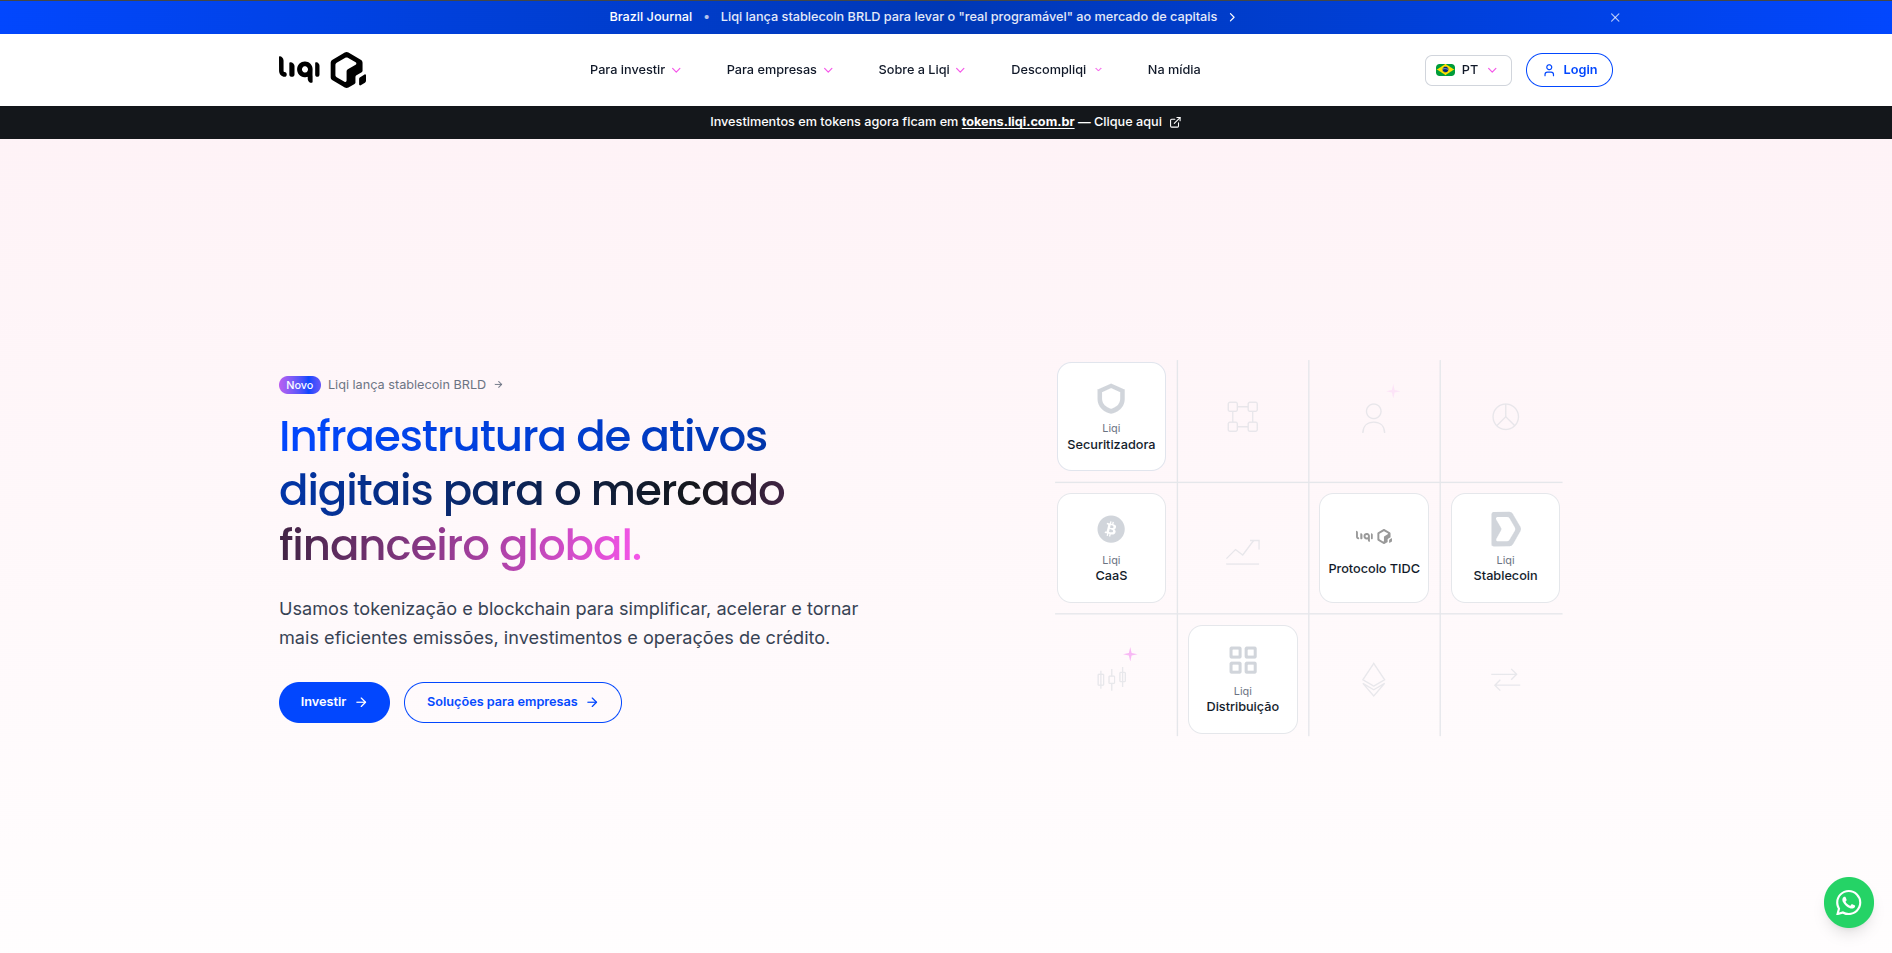Expand the Descompliqi menu
Screen dimensions: 1892x953
click(x=1056, y=70)
